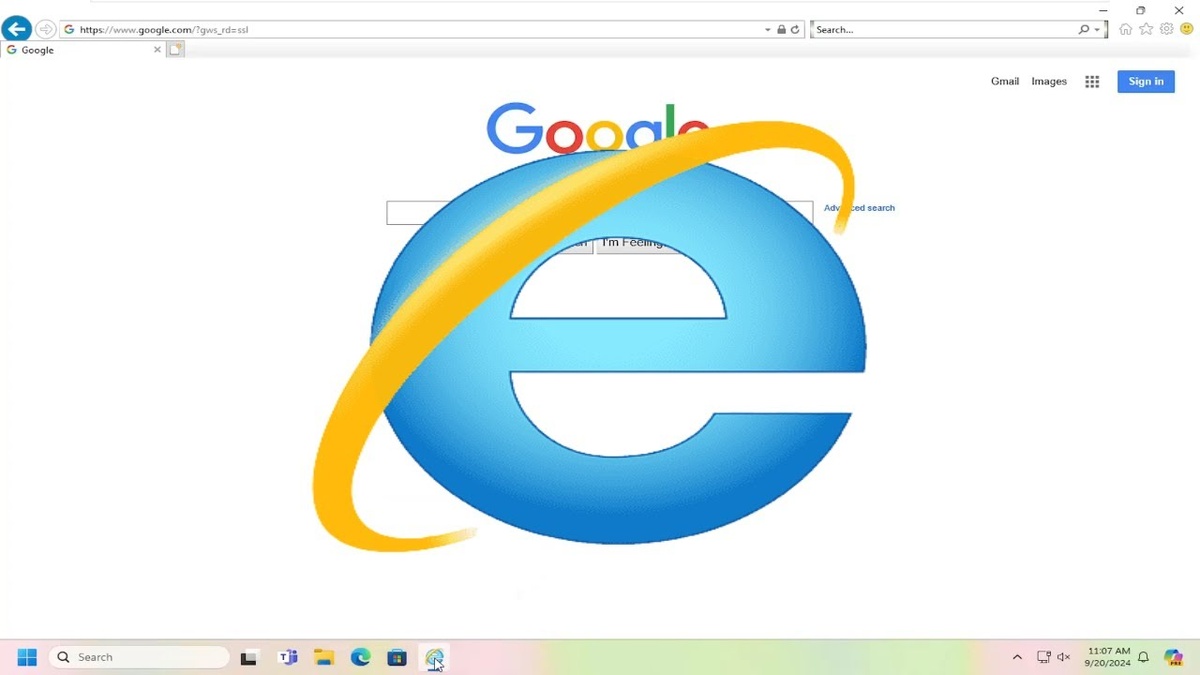Open the address bar autocomplete dropdown arrow
This screenshot has width=1200, height=675.
pos(768,30)
